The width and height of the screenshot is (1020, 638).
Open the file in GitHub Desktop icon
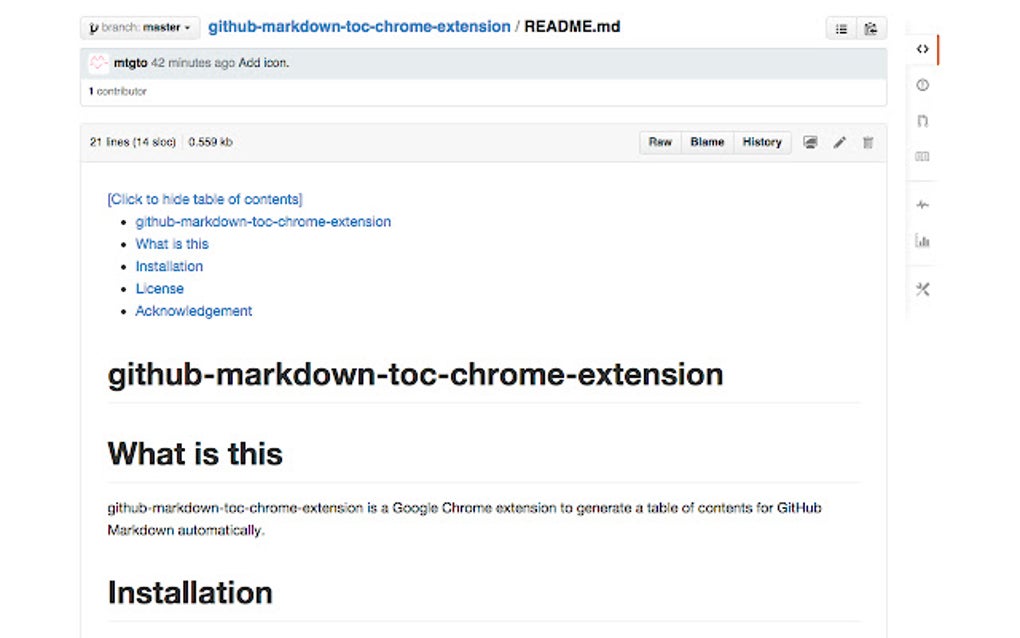(810, 142)
